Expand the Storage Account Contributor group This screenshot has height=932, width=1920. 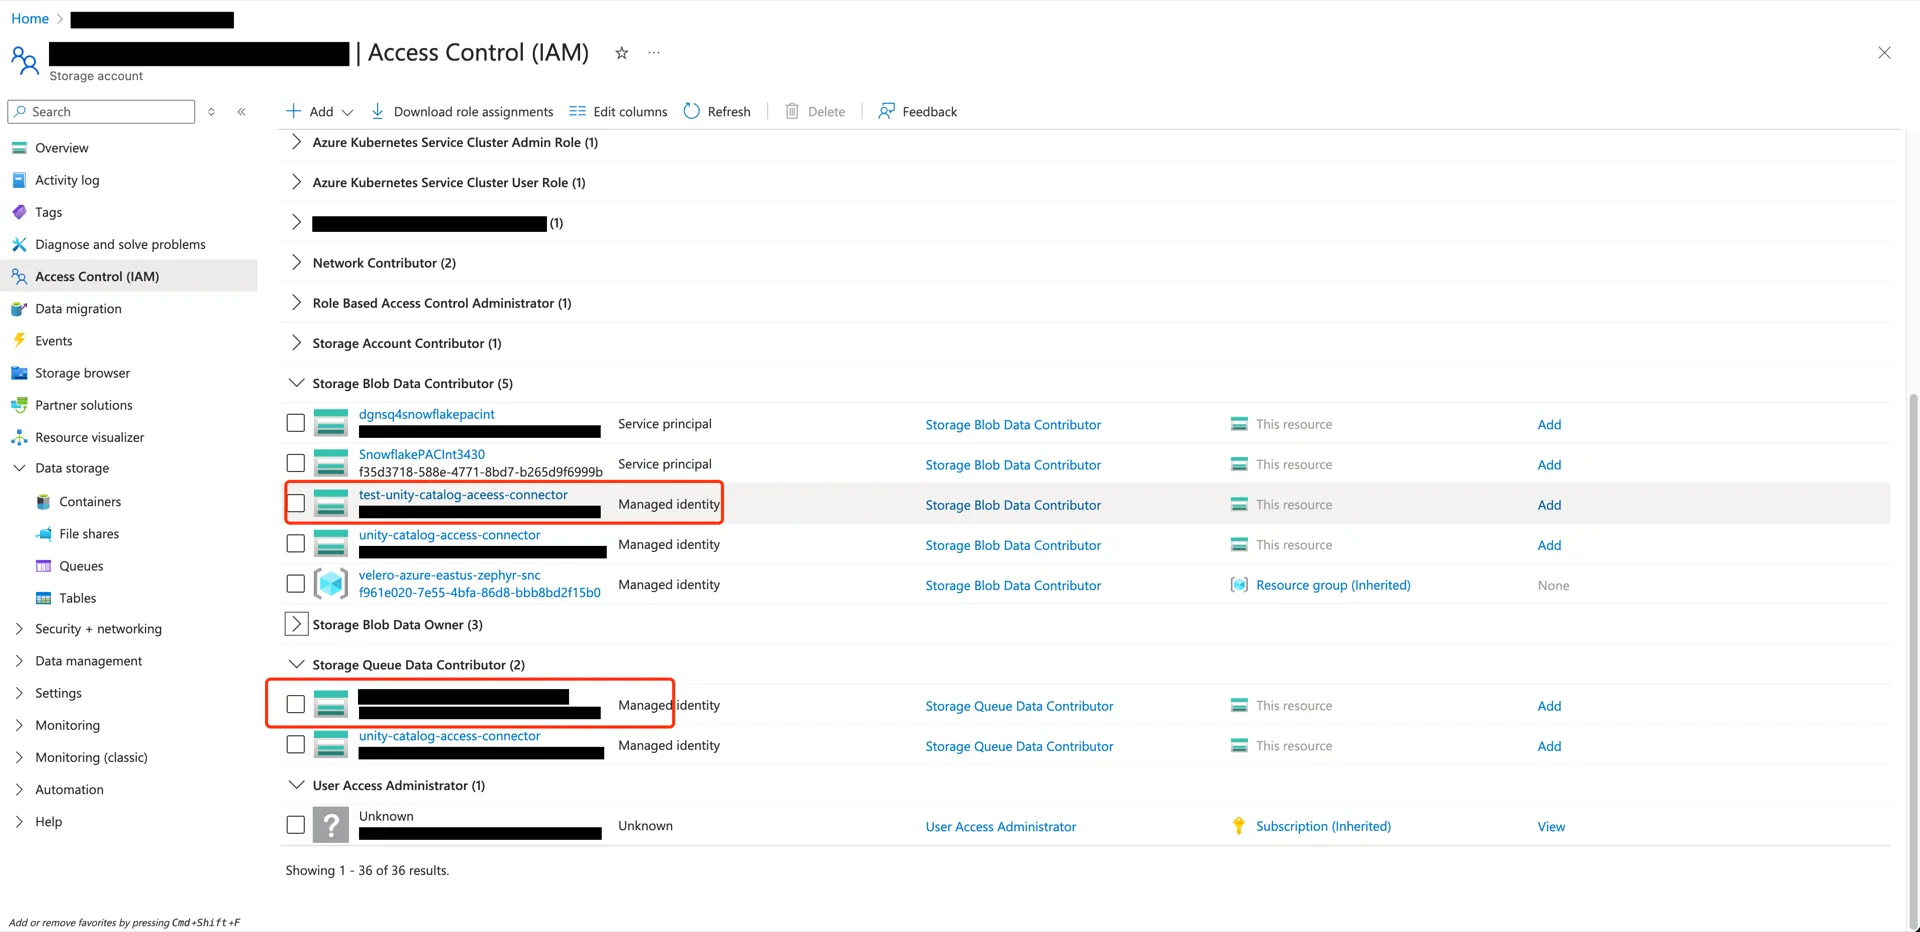[x=296, y=343]
